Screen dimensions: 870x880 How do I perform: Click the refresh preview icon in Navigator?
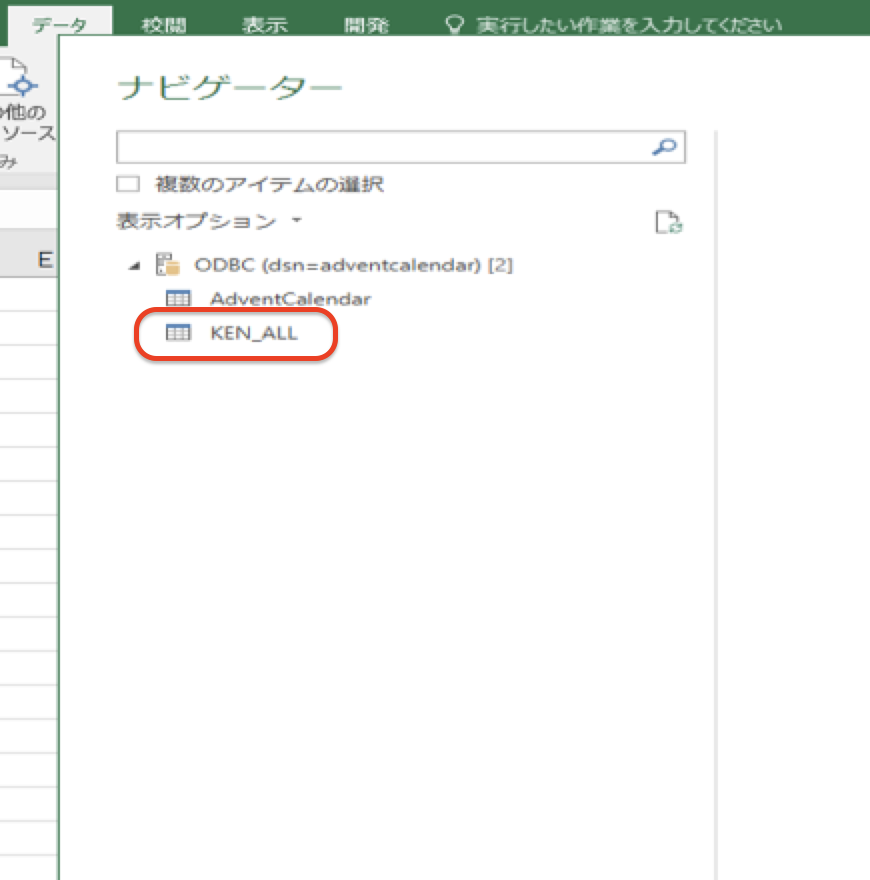click(669, 221)
